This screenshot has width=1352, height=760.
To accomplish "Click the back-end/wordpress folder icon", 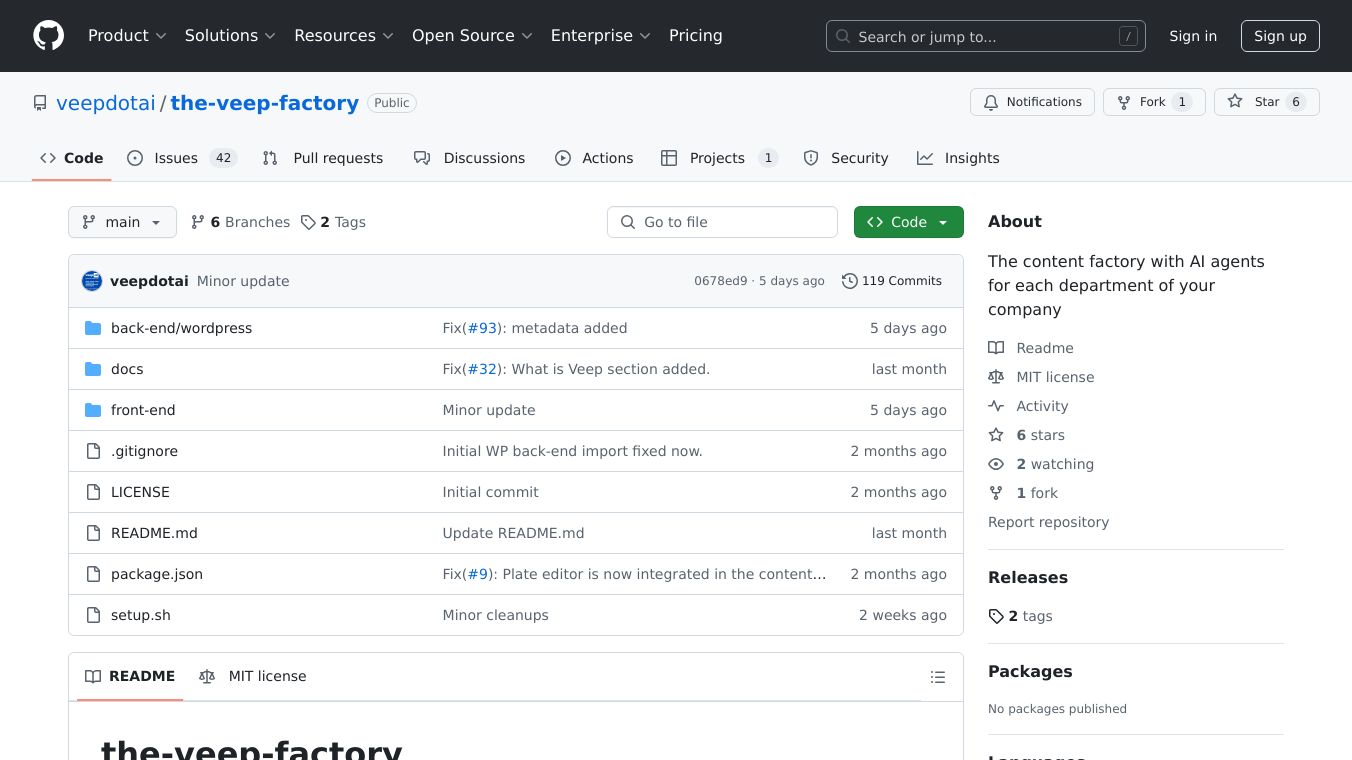I will tap(93, 328).
